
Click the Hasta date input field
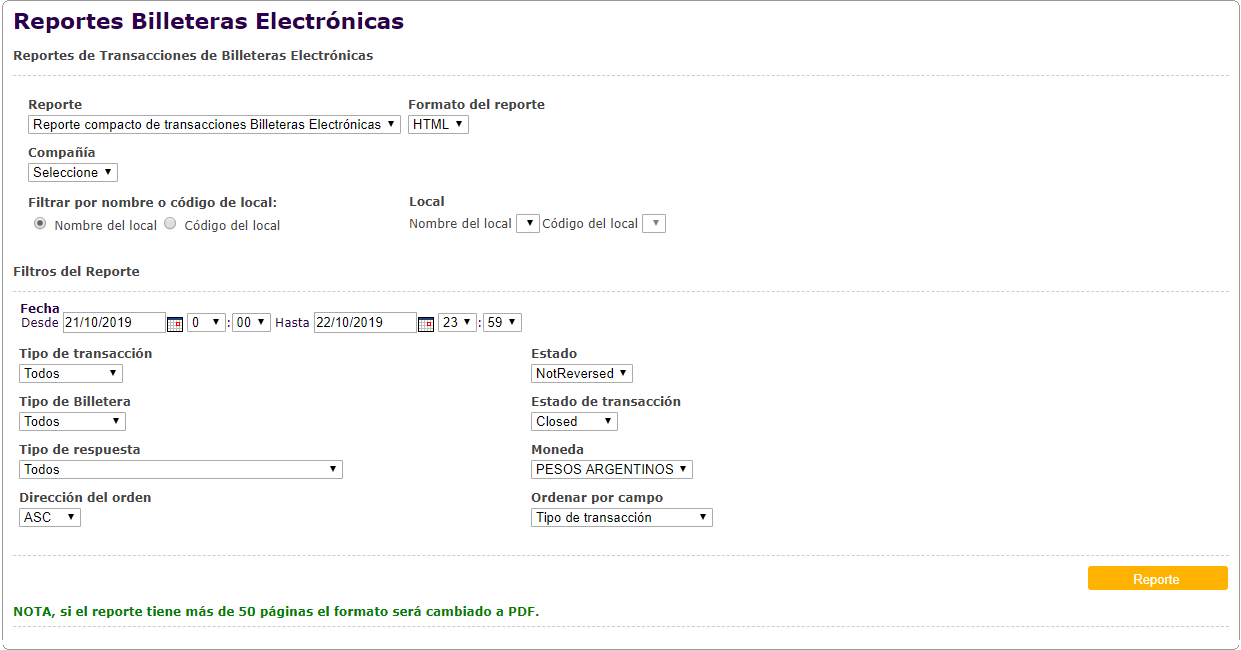(x=364, y=323)
